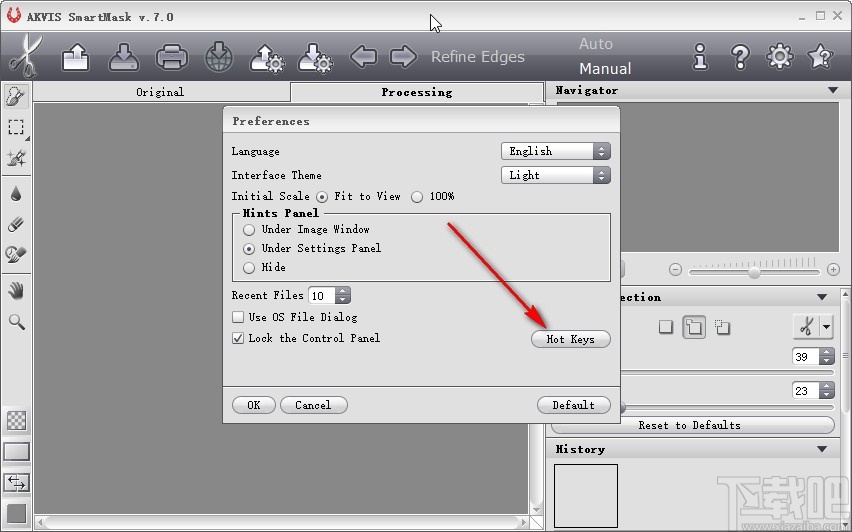
Task: Select Under Settings Panel radio button
Action: click(x=249, y=249)
